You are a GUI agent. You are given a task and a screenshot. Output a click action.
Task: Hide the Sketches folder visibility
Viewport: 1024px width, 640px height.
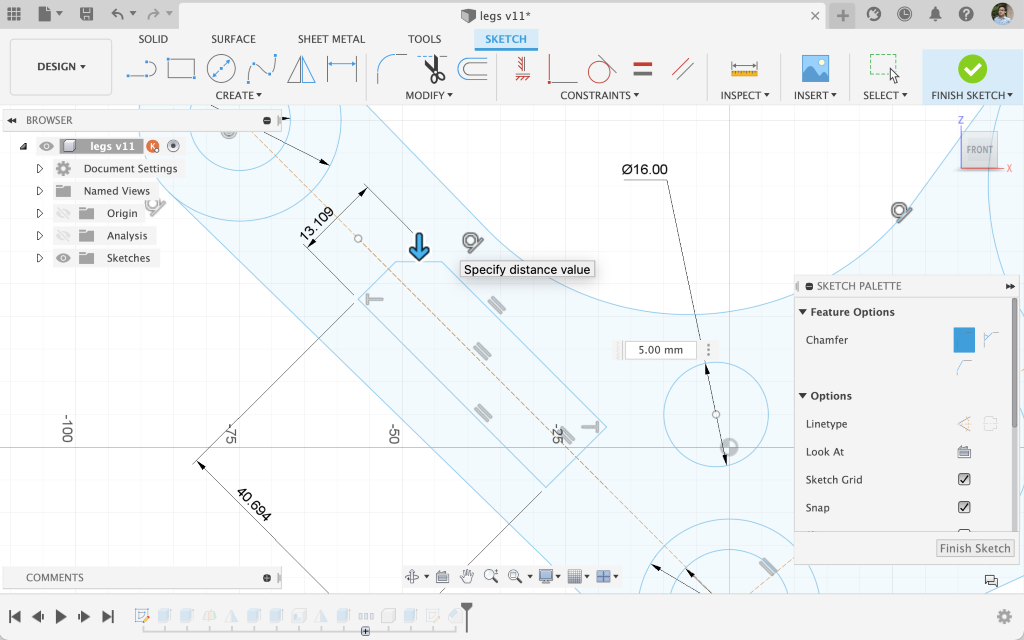[64, 258]
